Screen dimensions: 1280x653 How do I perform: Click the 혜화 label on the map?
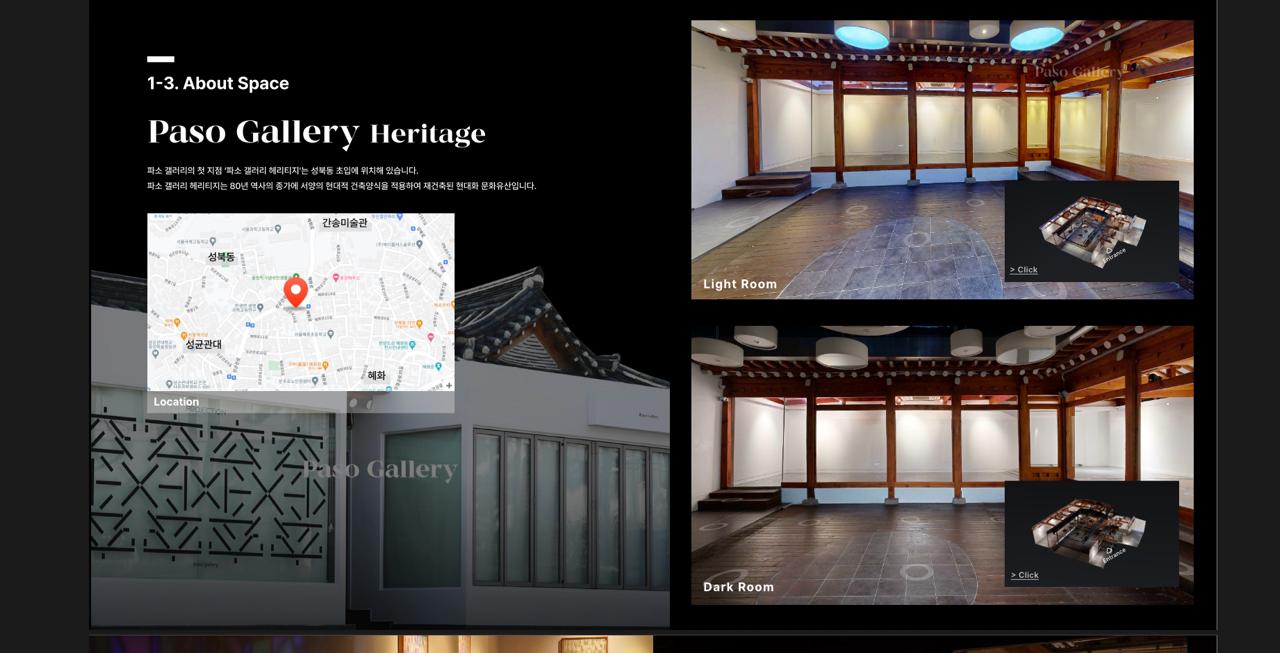click(x=376, y=376)
